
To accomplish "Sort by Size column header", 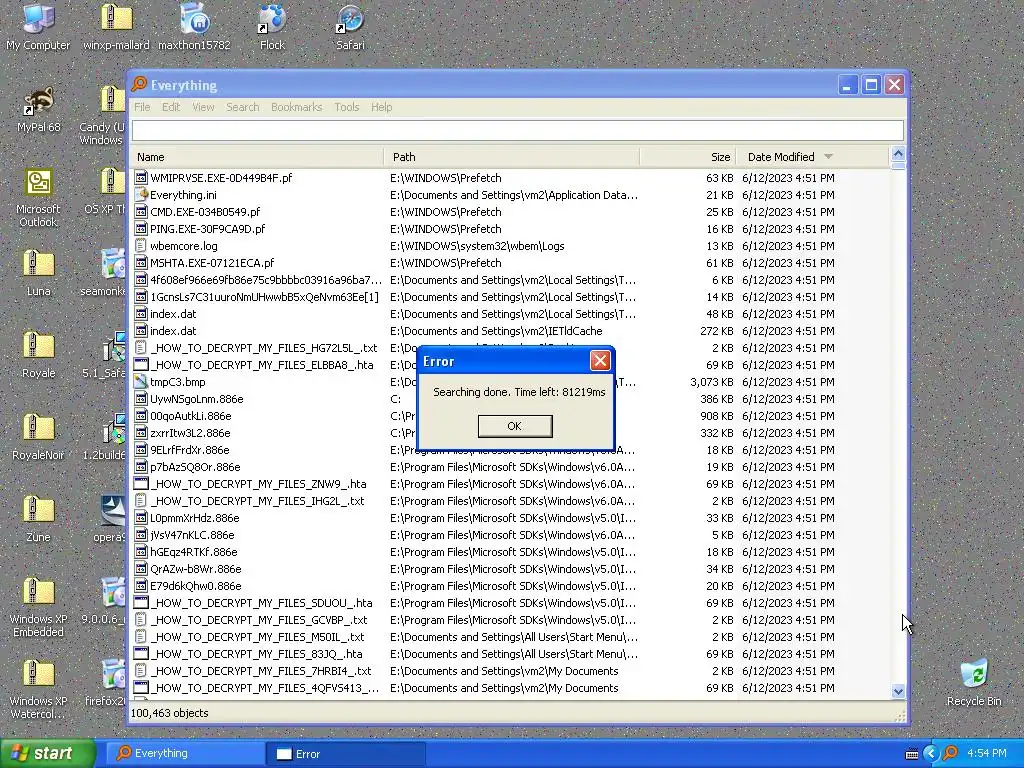I will (688, 157).
